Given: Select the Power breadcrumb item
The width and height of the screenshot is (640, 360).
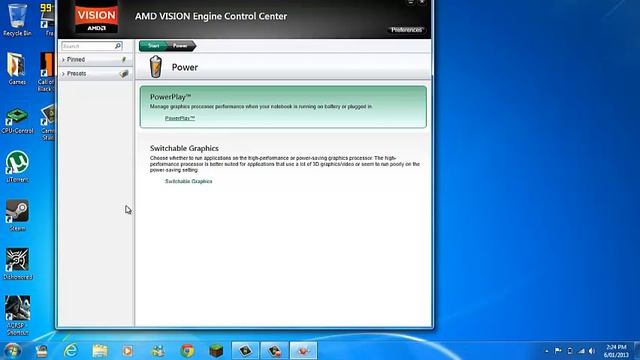Looking at the screenshot, I should point(180,46).
